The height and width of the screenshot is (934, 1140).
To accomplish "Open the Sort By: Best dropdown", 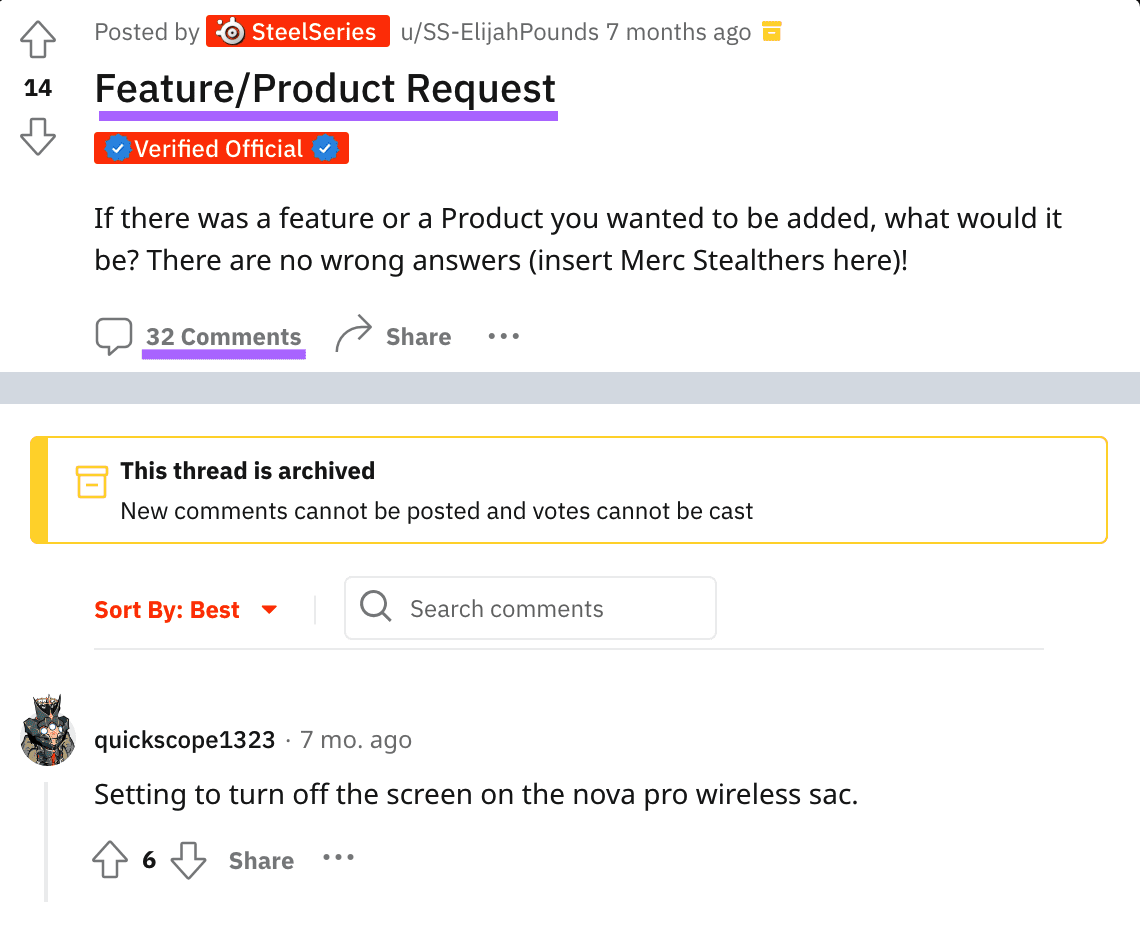I will point(167,610).
